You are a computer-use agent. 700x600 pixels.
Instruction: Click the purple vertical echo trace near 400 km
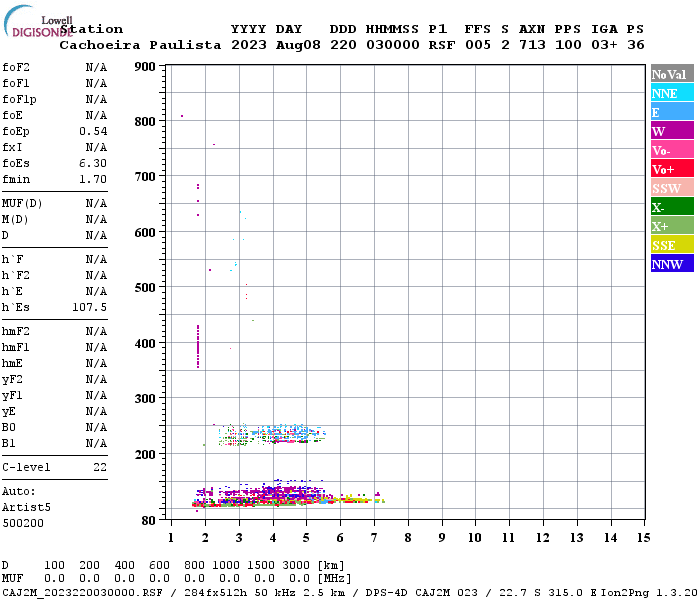198,346
